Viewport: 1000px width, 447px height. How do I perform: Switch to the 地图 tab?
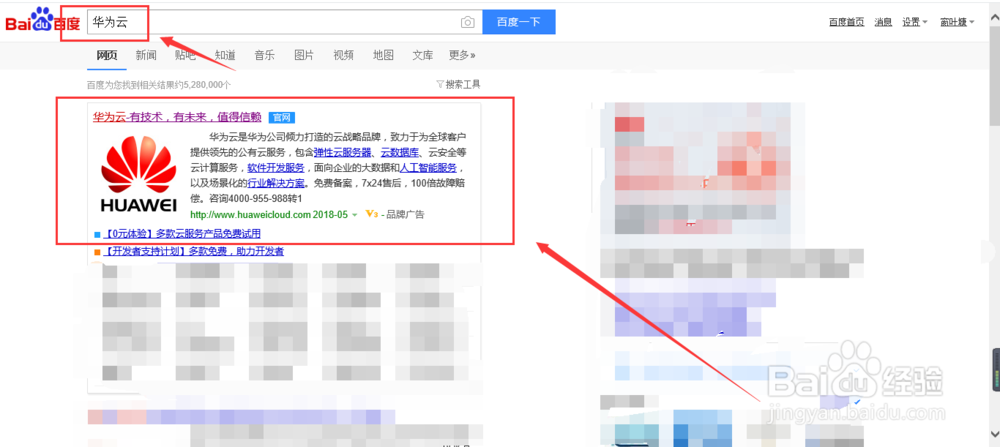383,55
